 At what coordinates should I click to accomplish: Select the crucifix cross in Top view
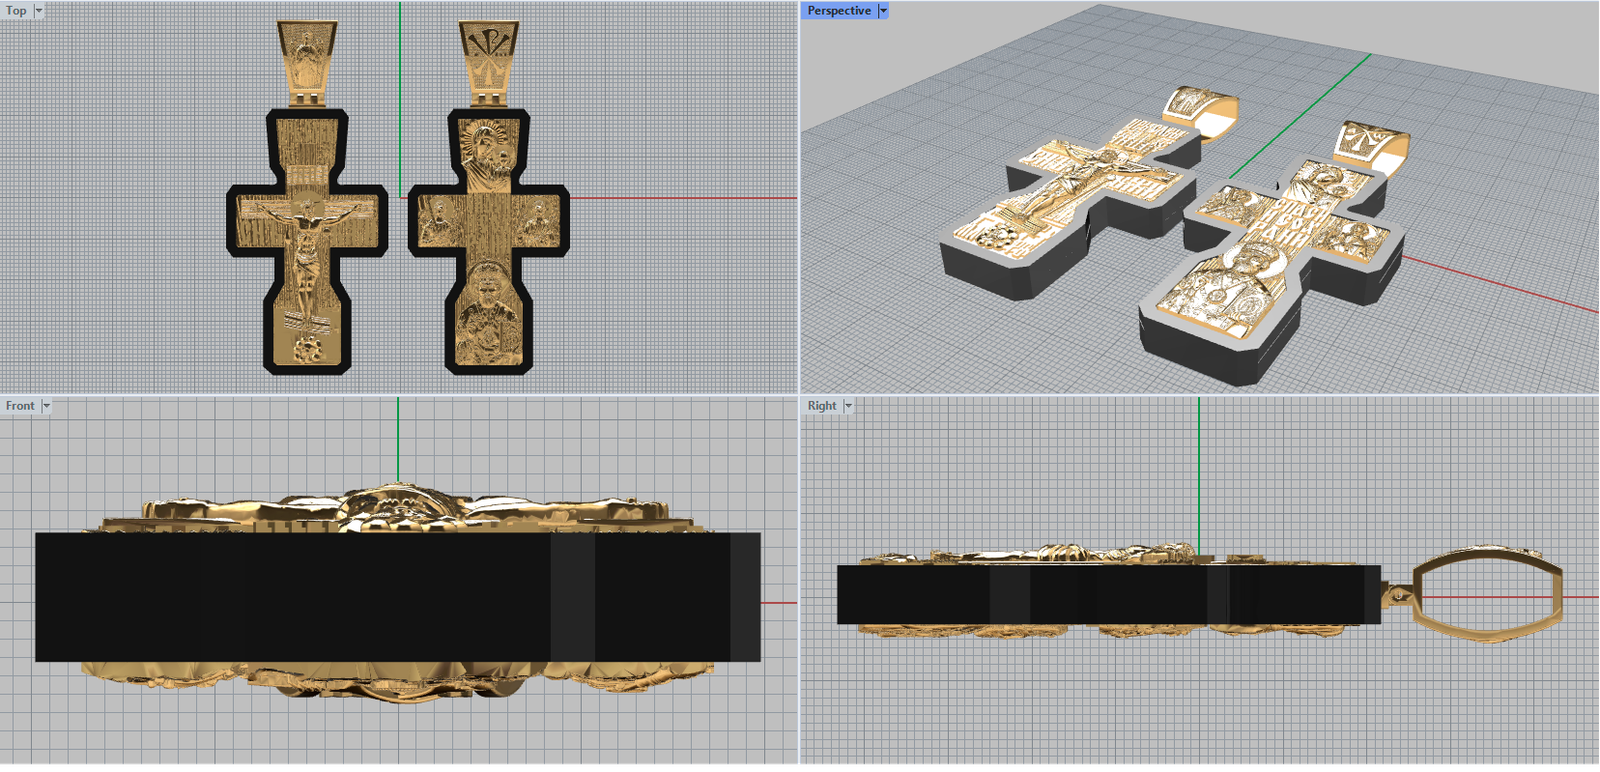point(307,240)
